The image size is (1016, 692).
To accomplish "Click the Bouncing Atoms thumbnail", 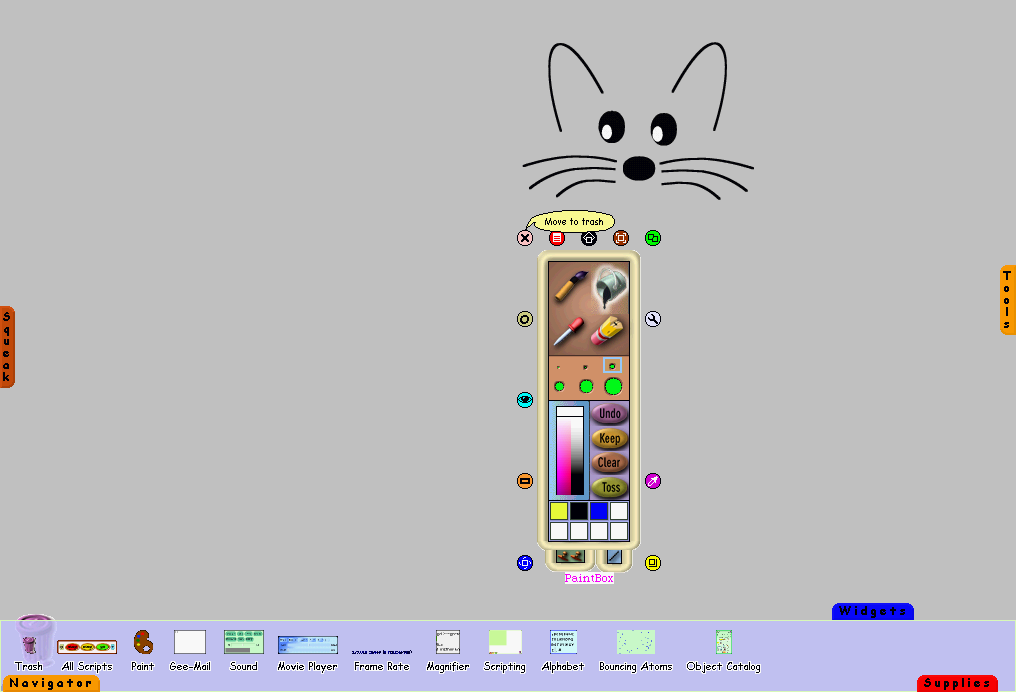I will (635, 642).
